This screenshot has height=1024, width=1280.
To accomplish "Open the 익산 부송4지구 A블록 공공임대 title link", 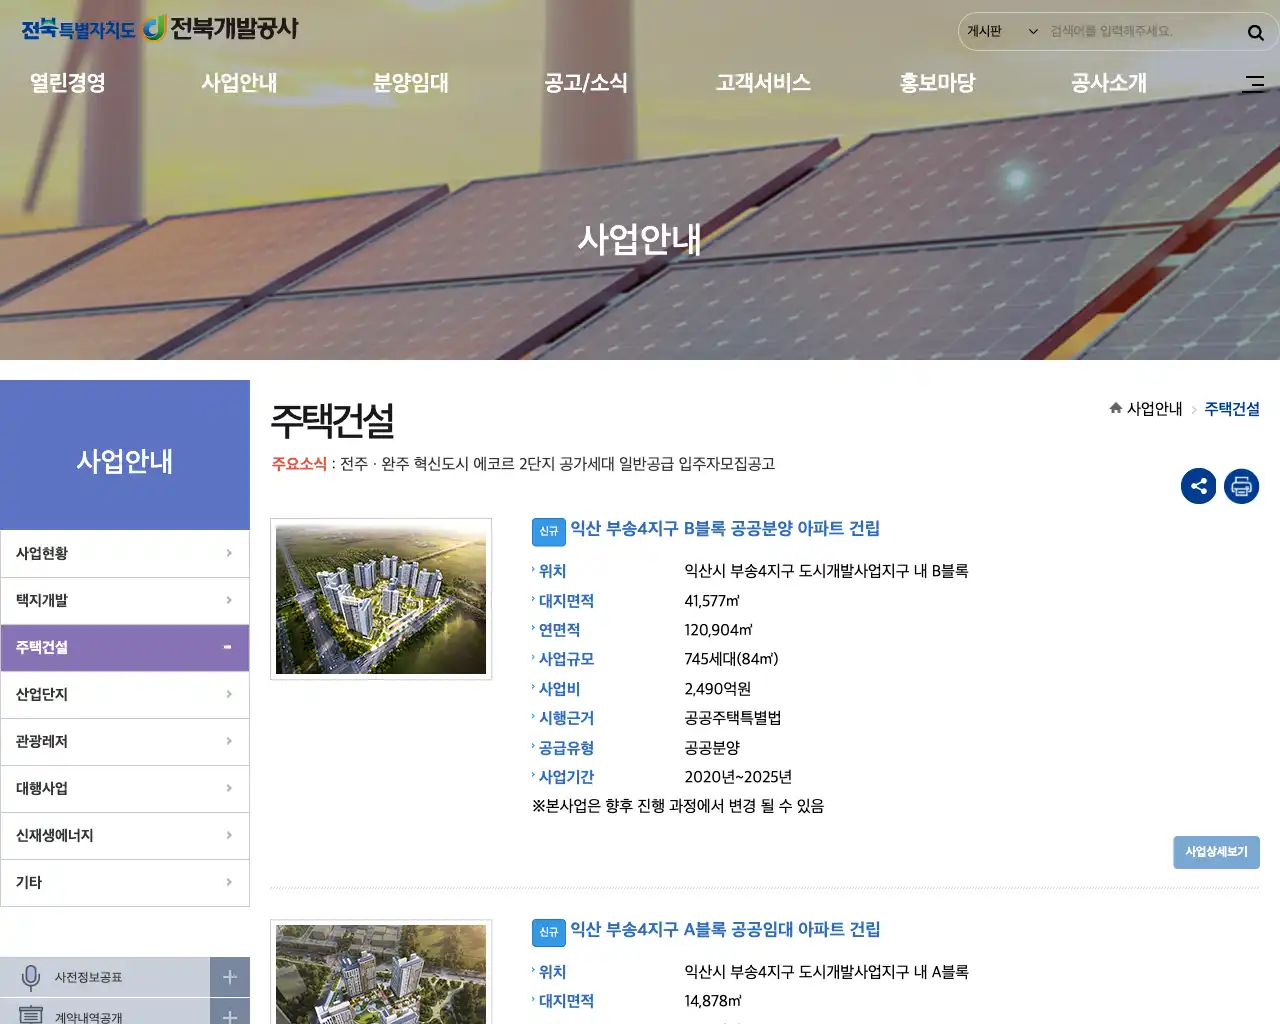I will (725, 930).
